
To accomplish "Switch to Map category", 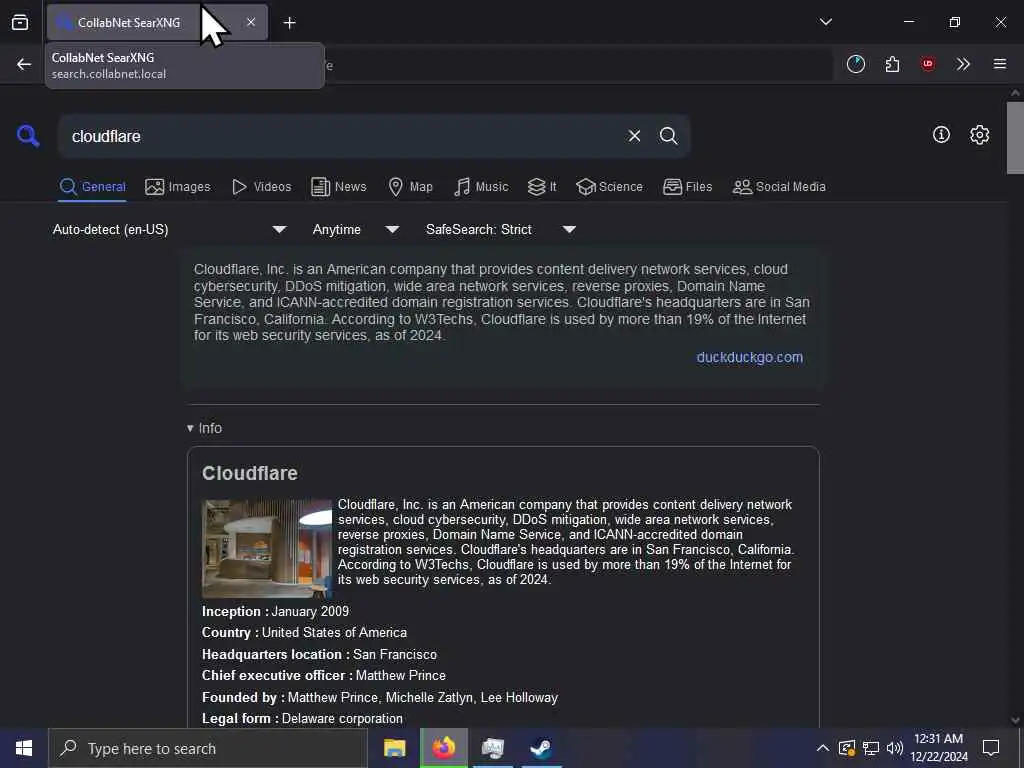I will click(411, 187).
